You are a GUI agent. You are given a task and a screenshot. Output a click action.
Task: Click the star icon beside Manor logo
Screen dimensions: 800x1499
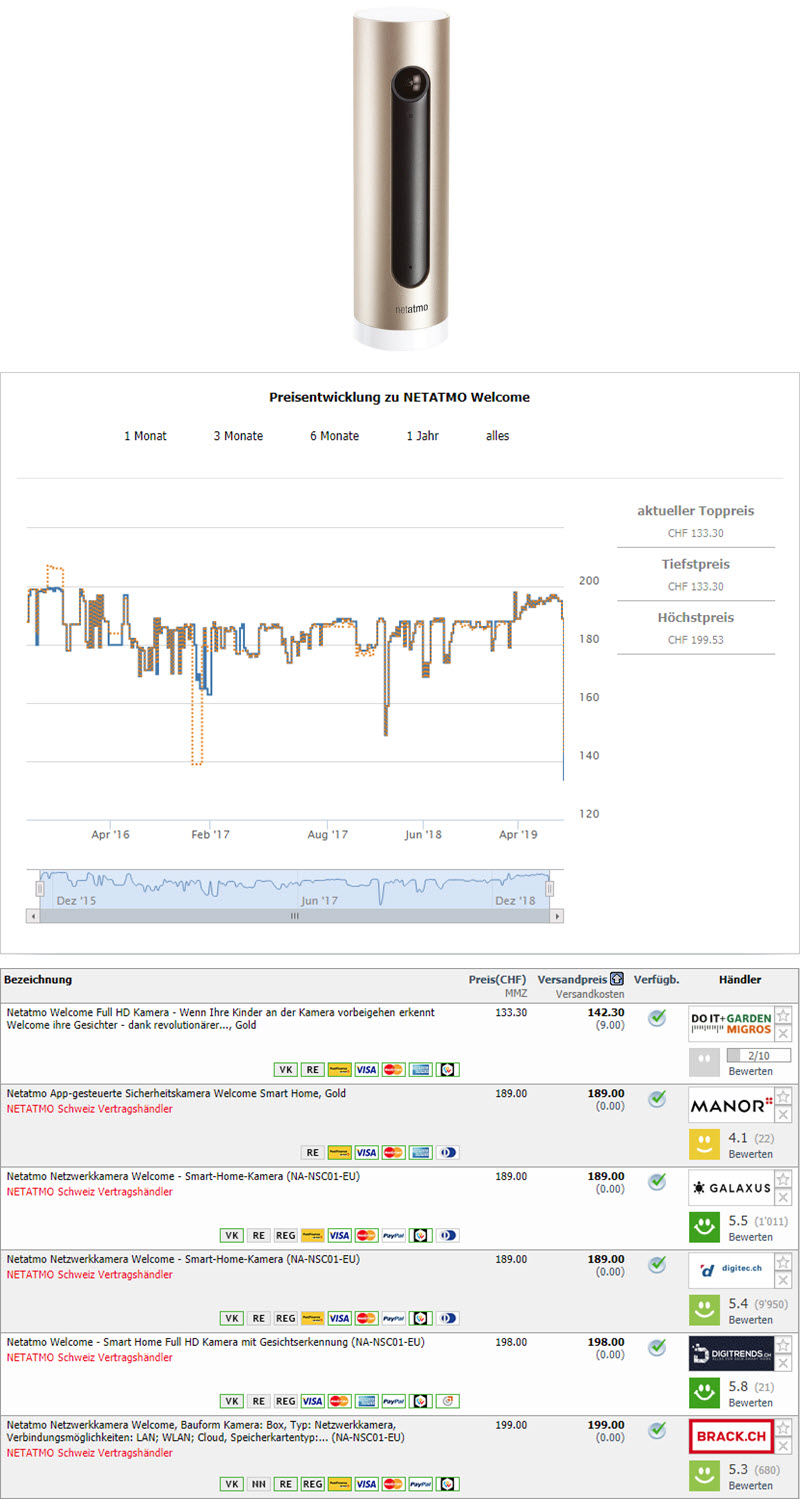[784, 1097]
